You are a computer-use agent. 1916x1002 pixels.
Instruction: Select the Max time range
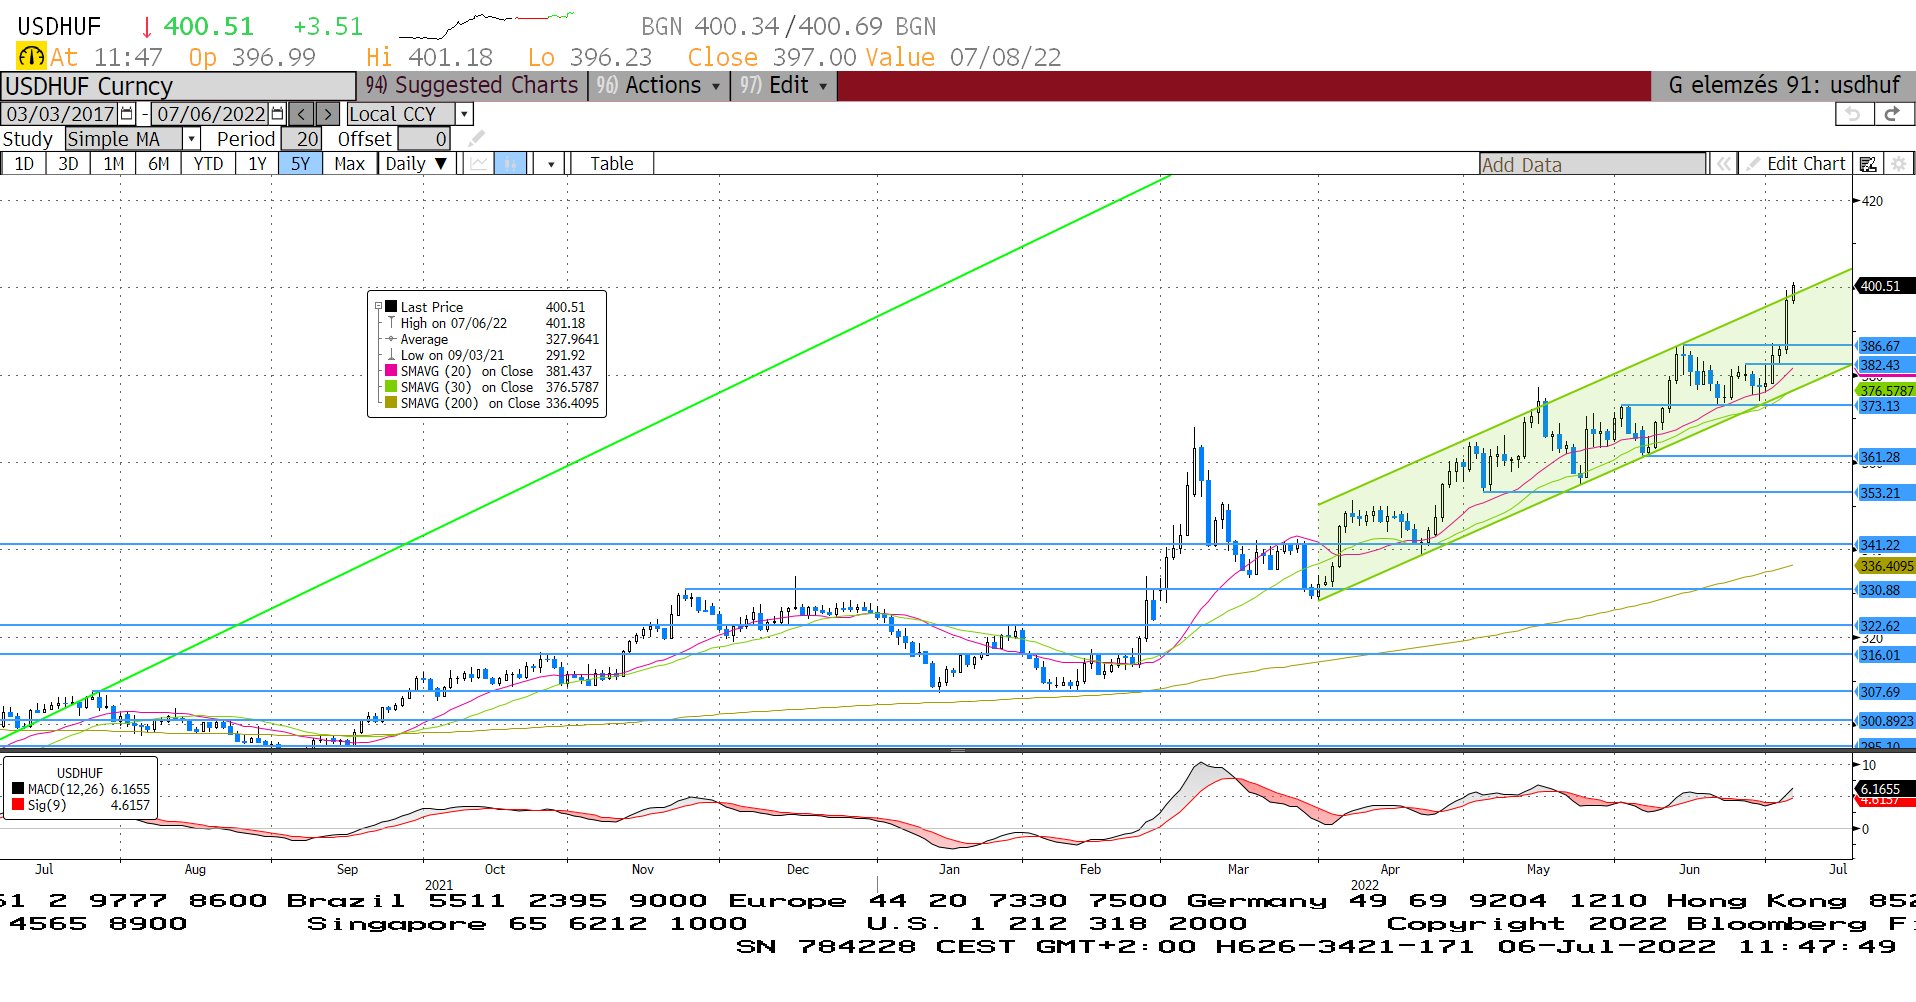click(x=349, y=164)
